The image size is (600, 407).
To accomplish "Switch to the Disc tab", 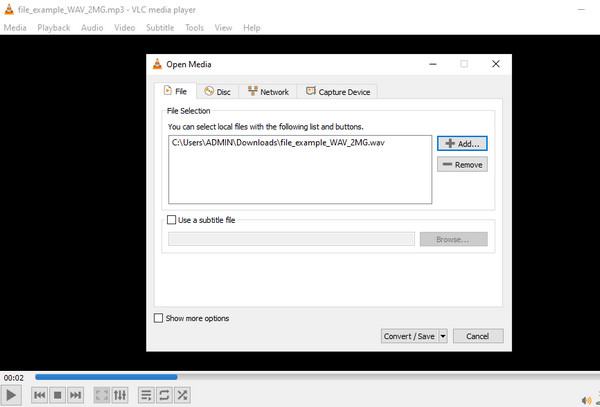I will pyautogui.click(x=218, y=92).
